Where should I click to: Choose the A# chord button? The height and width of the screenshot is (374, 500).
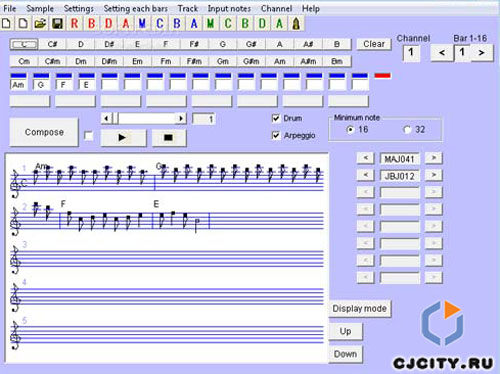(308, 44)
